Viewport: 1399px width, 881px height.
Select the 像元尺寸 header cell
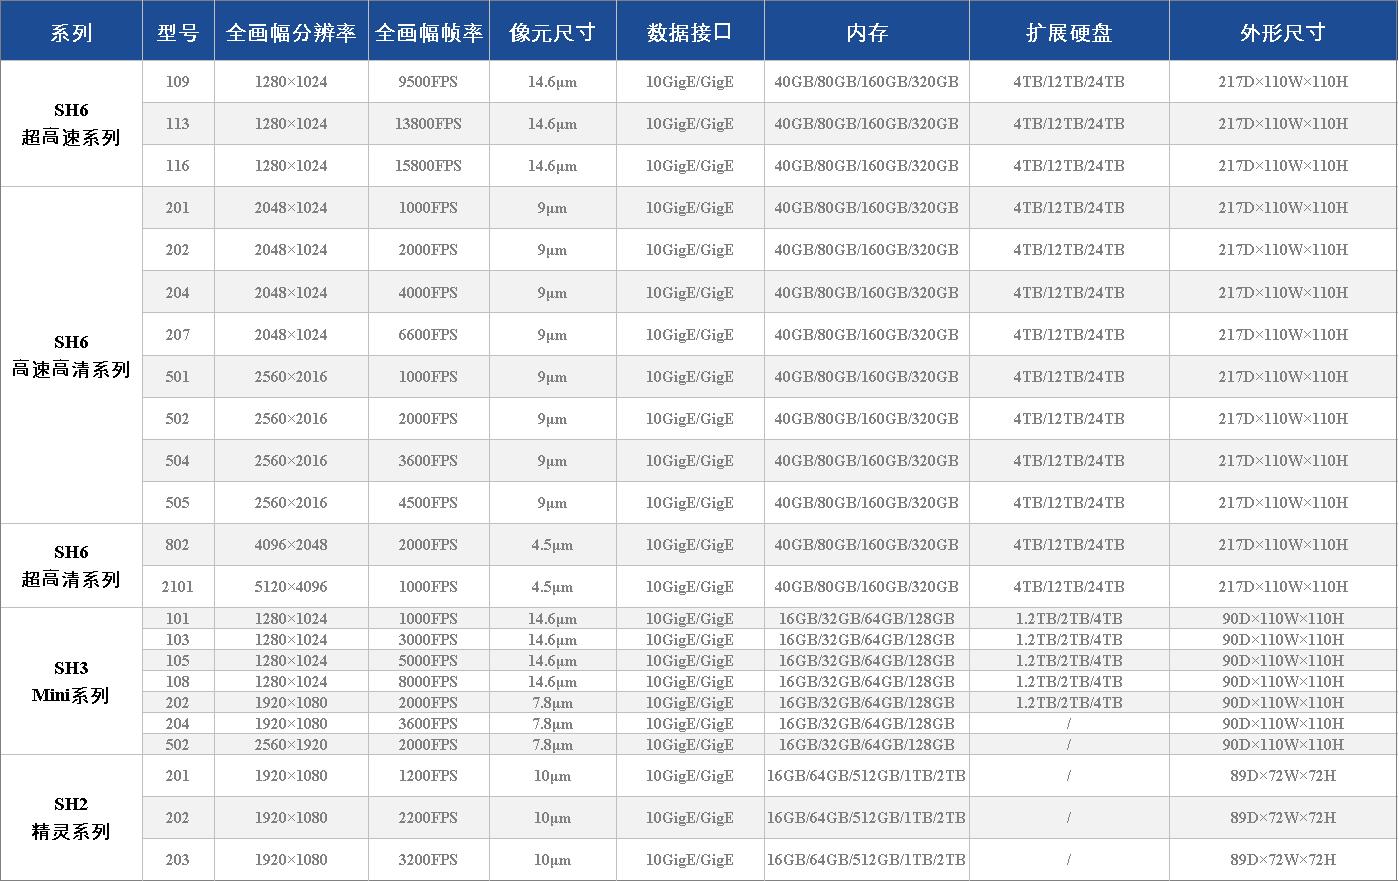(x=552, y=31)
